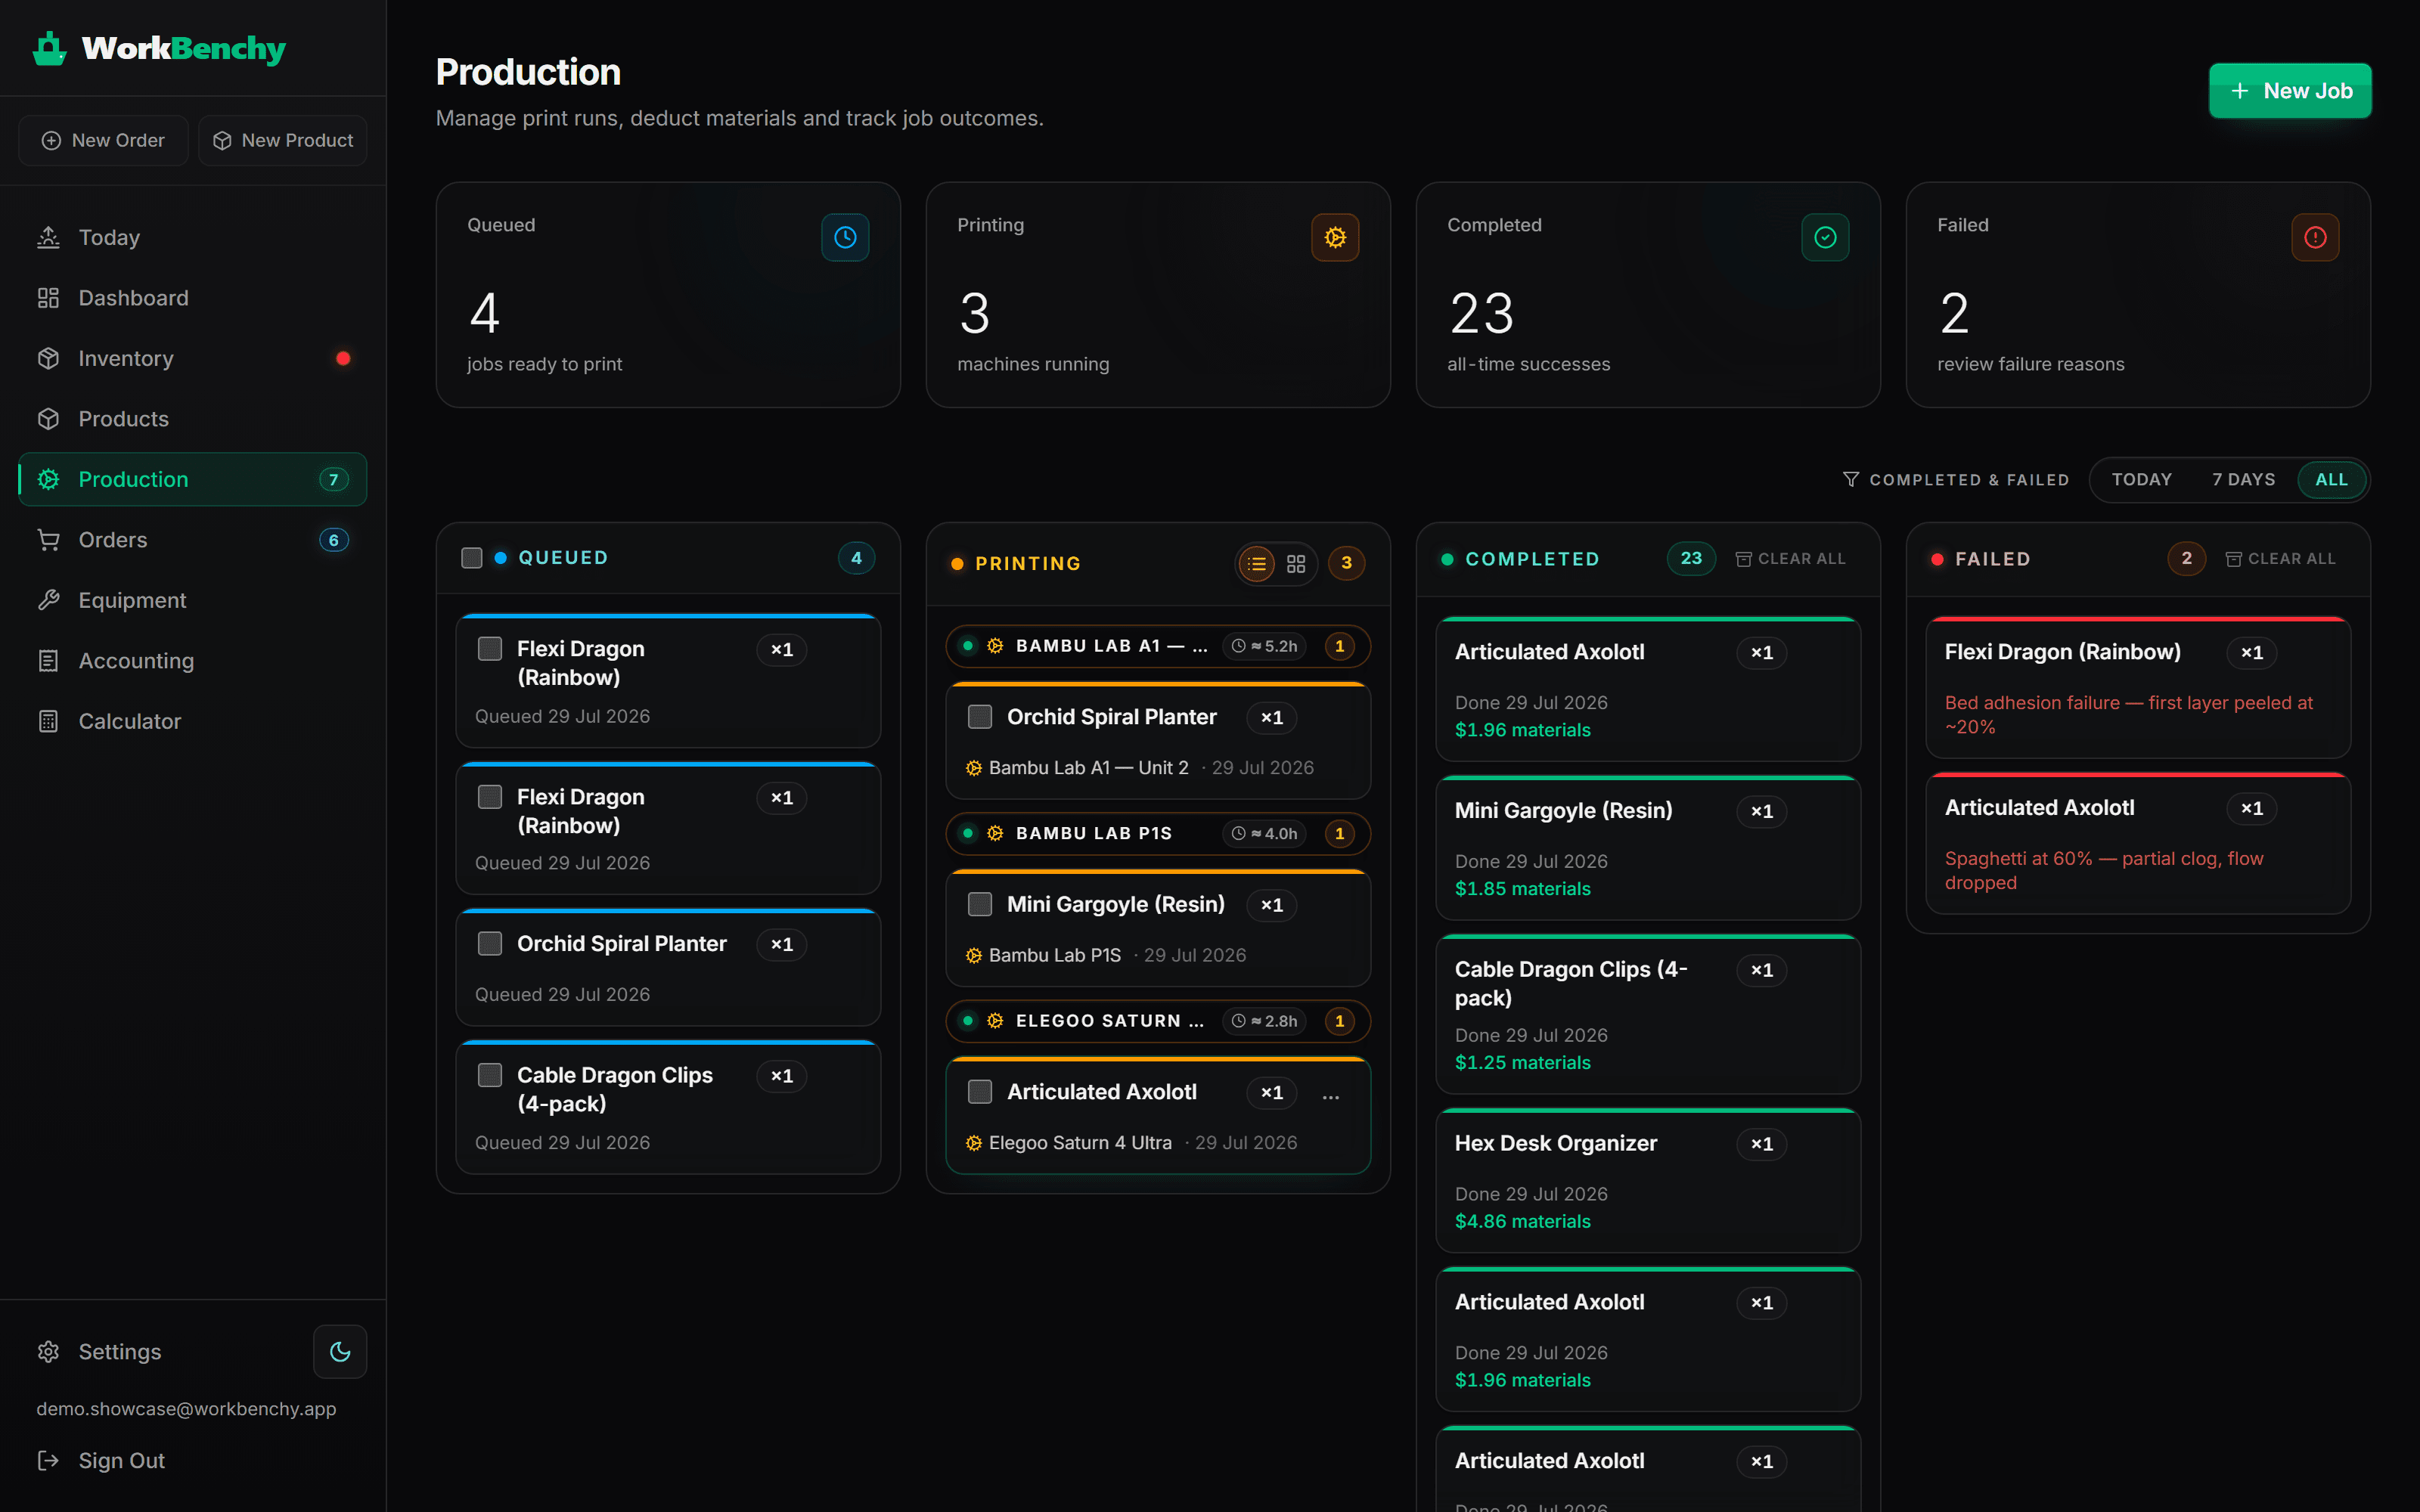Collapse the Bambu Lab A1 printer group
The width and height of the screenshot is (2420, 1512).
[x=1158, y=646]
